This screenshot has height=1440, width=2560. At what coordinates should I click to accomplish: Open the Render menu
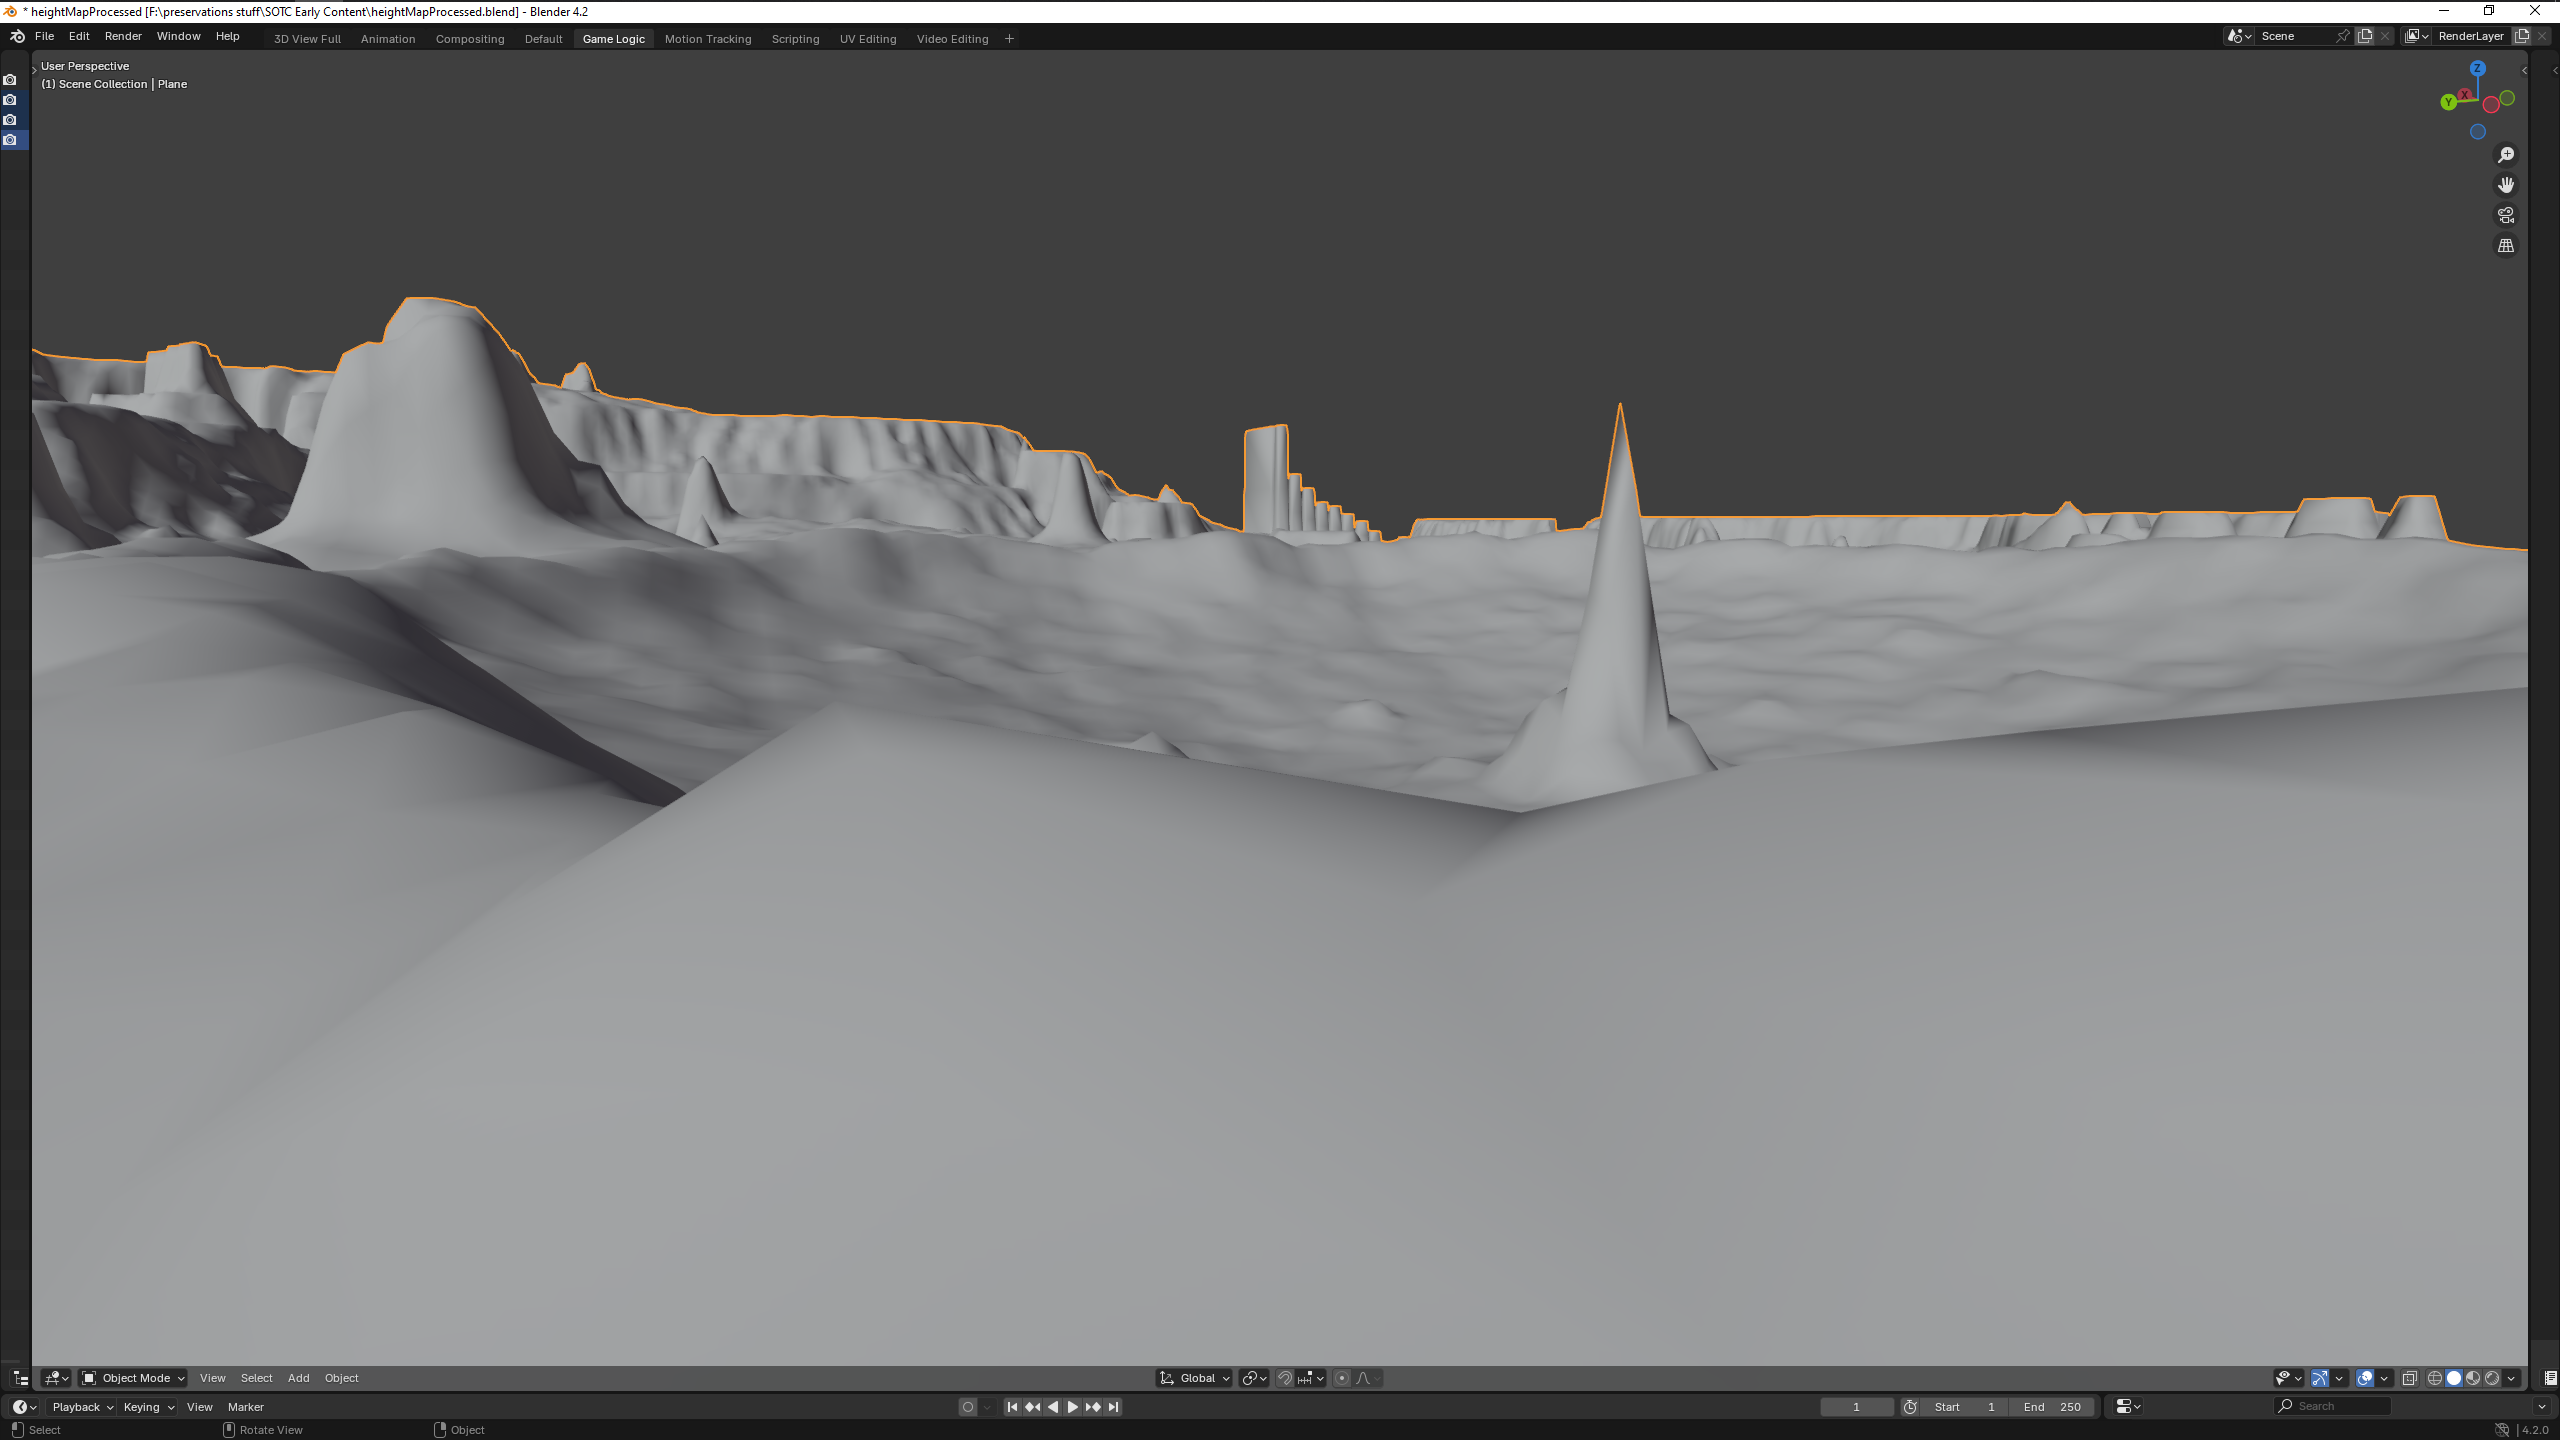click(123, 36)
